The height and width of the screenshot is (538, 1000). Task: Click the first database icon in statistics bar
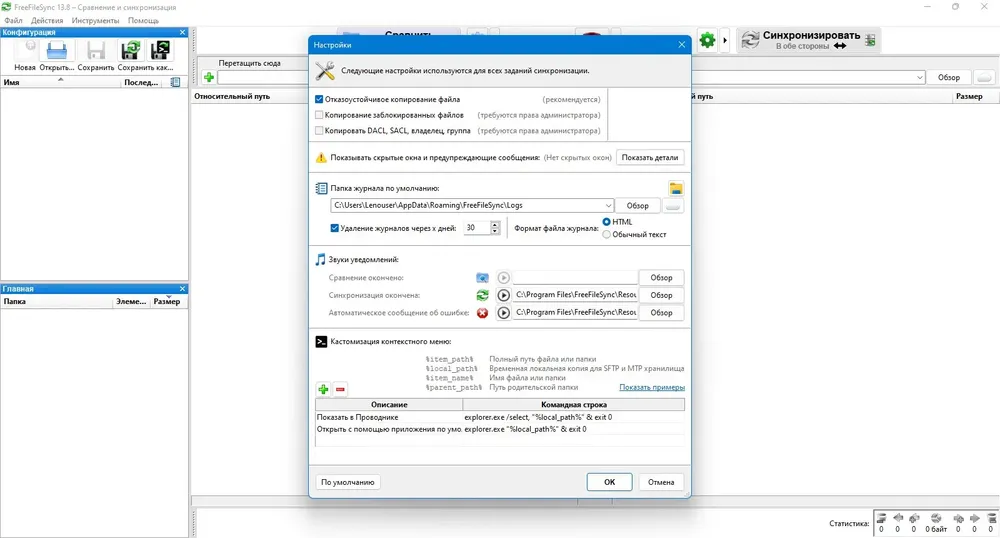[881, 518]
